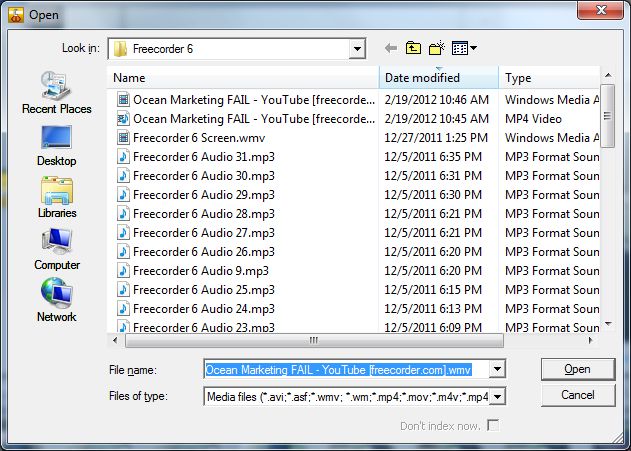
Task: Click icon of Freecorder 6 Audio 28.mp3
Action: pyautogui.click(x=123, y=214)
